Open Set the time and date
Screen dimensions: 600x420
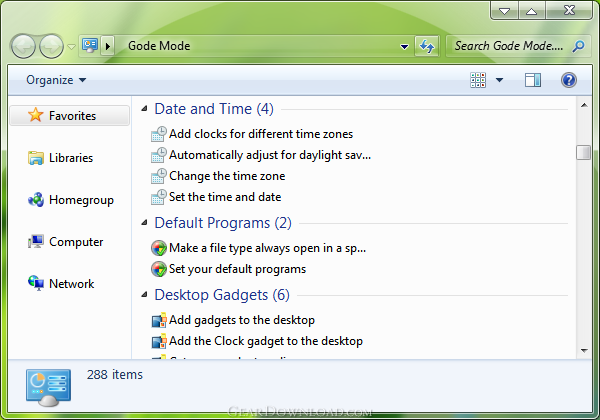click(225, 197)
